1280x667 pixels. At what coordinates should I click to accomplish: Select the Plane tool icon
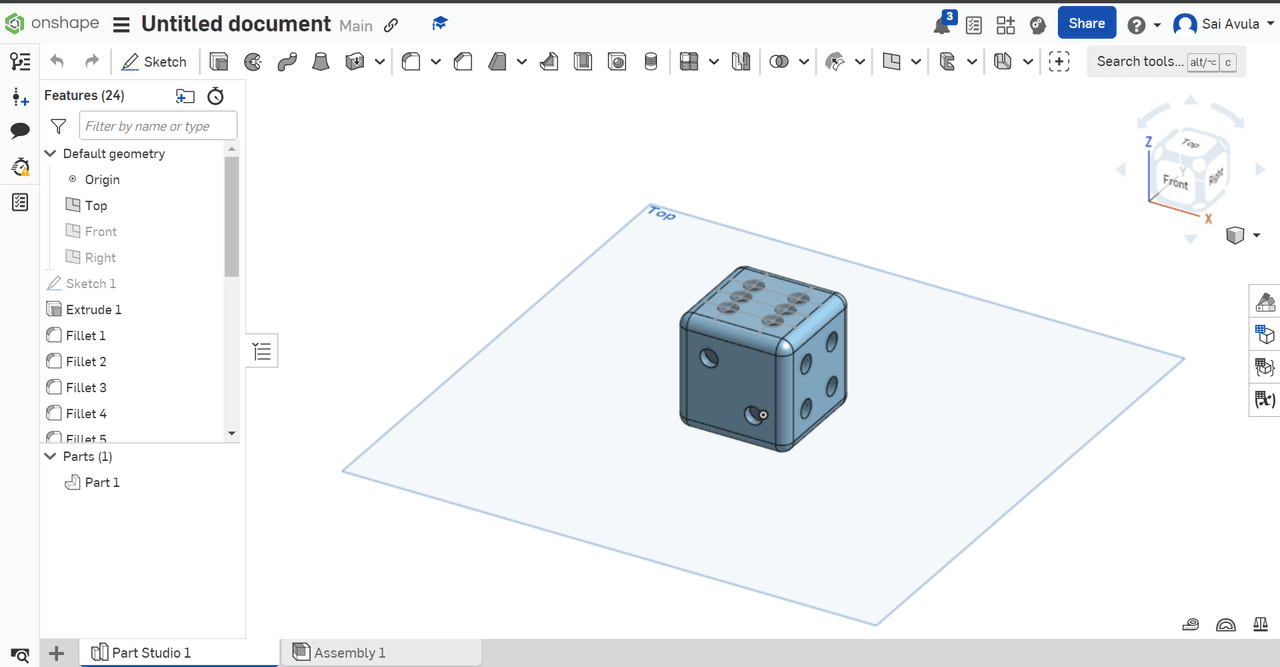892,62
